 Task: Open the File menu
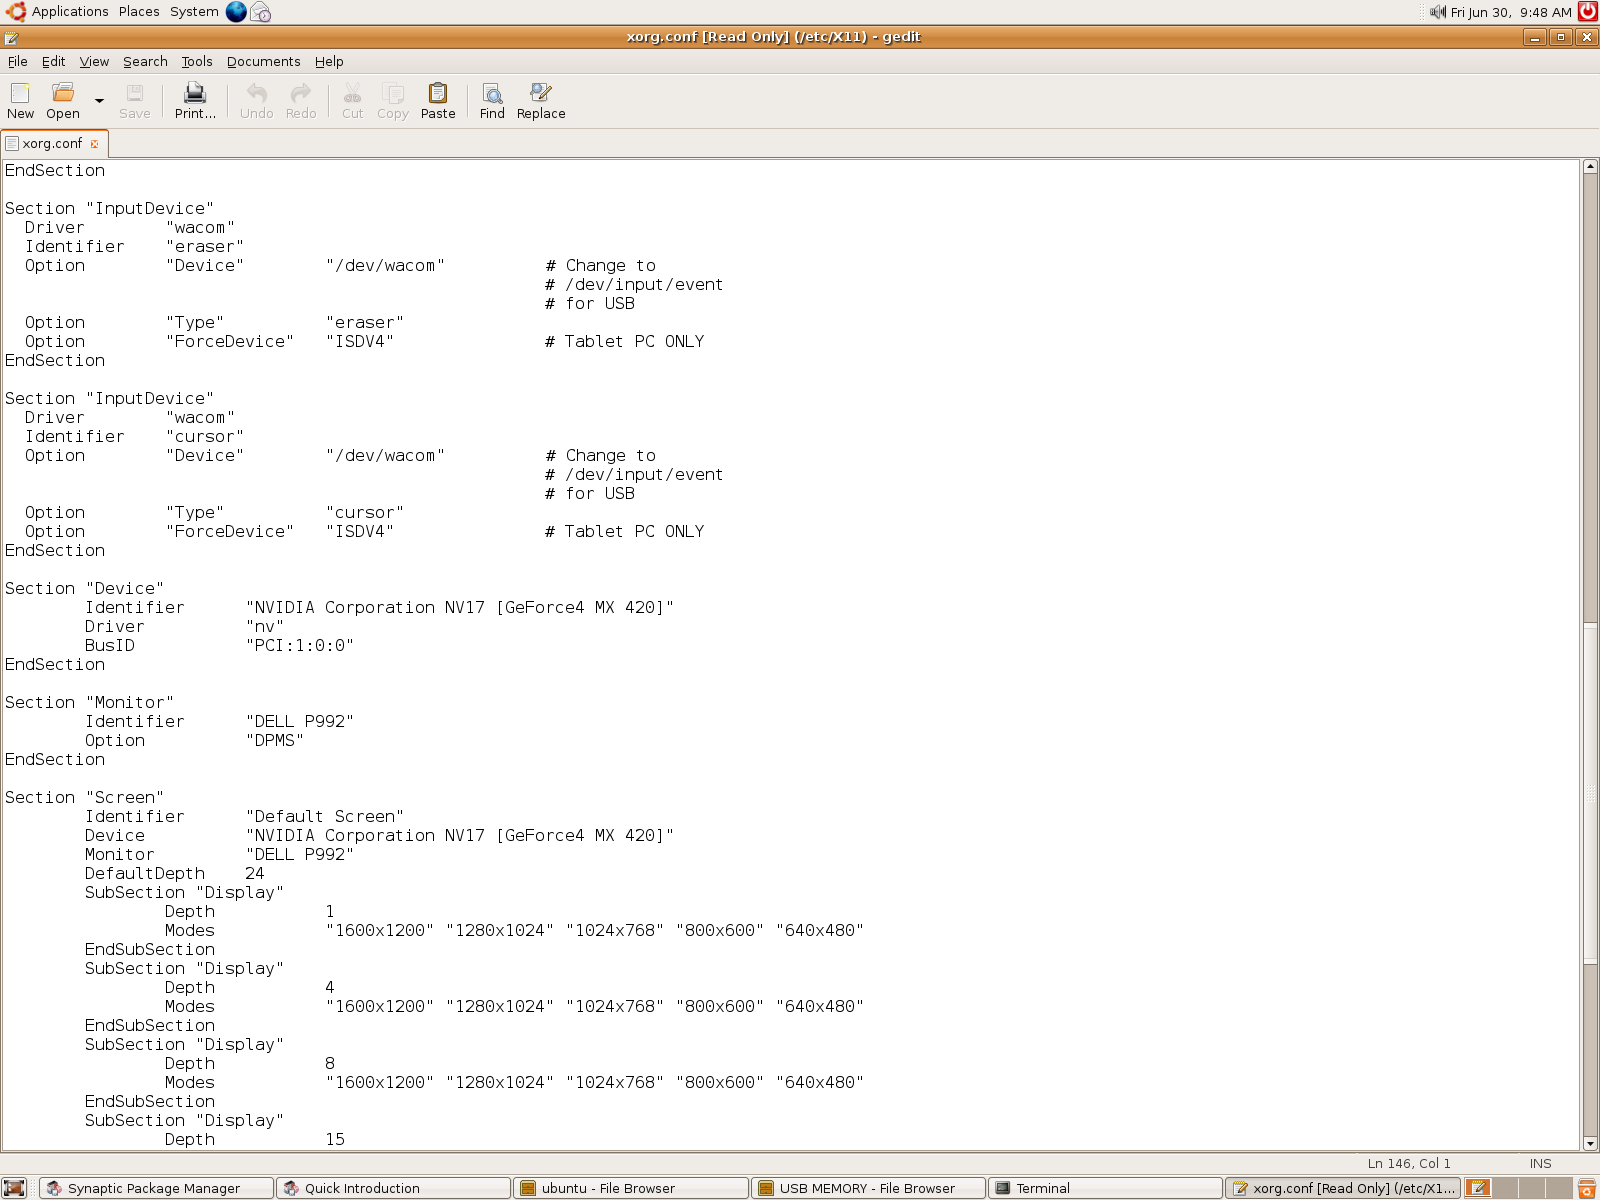click(18, 61)
